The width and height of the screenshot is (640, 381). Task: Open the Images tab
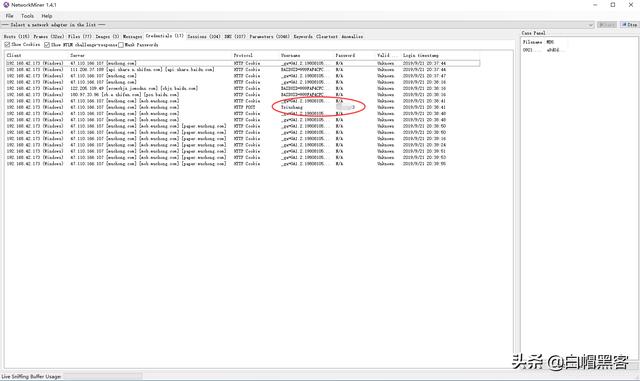pyautogui.click(x=107, y=36)
